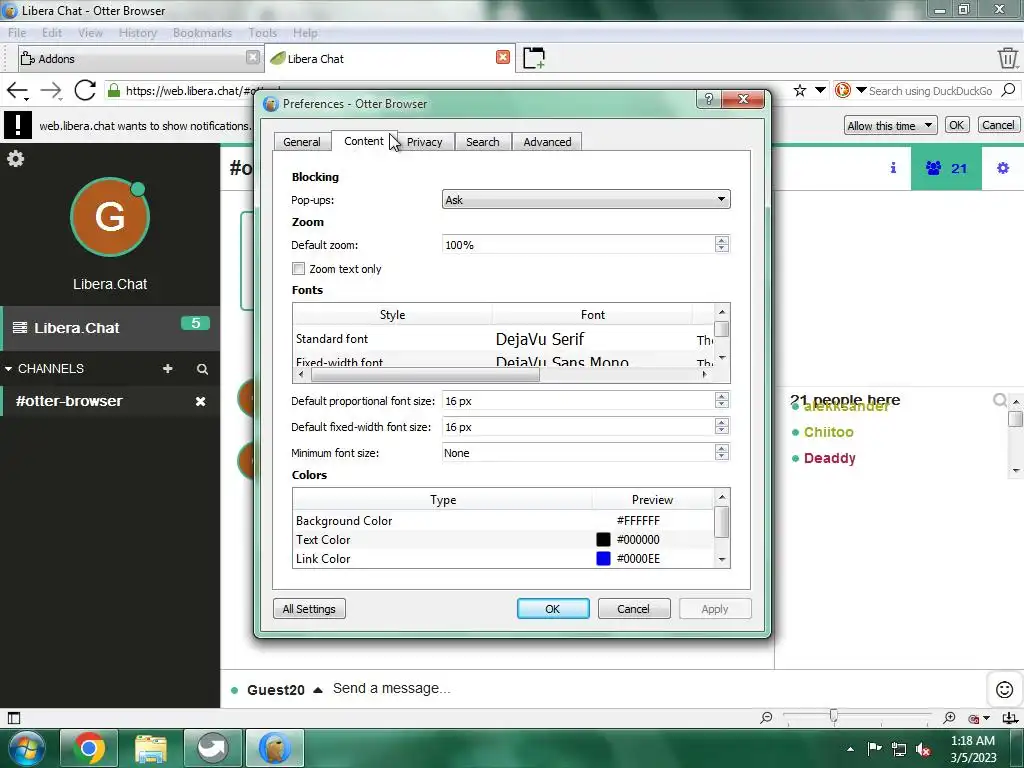The image size is (1024, 768).
Task: Open Windows Explorer from the taskbar
Action: point(151,748)
